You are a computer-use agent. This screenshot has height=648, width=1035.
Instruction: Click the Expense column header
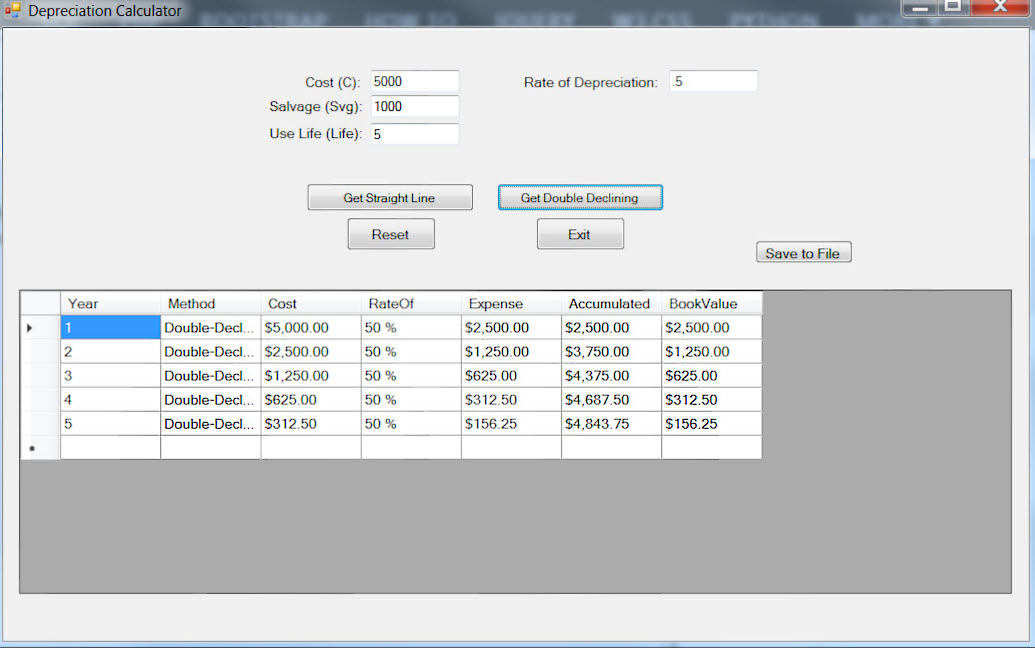tap(510, 303)
